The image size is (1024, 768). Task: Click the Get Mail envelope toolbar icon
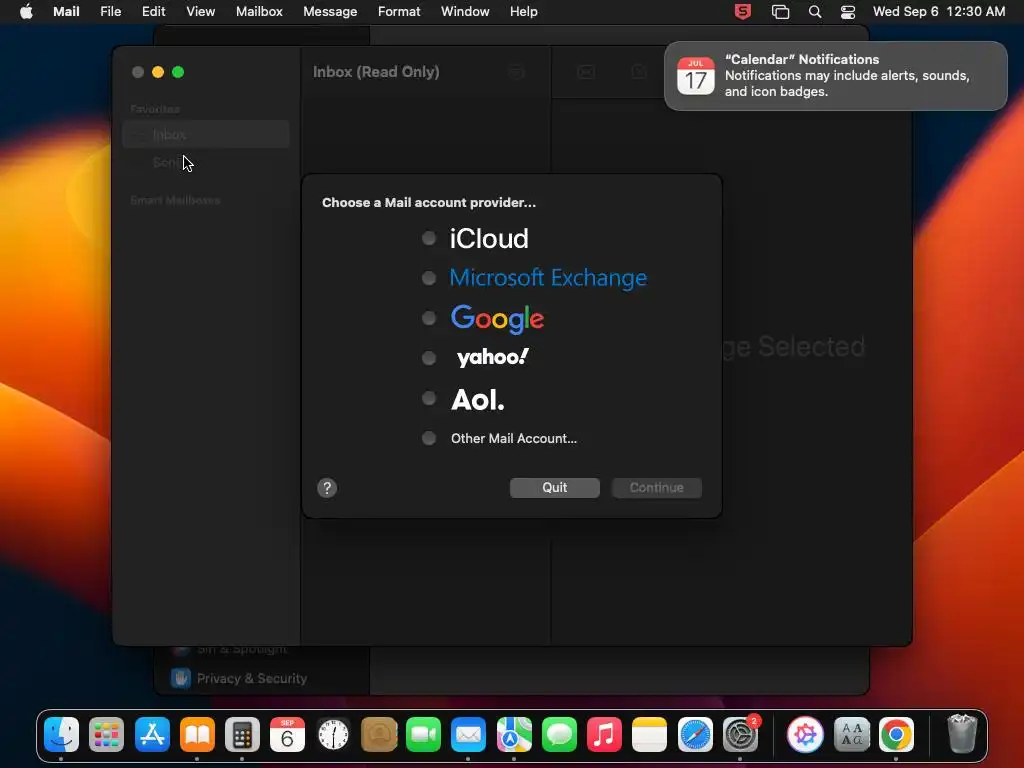pyautogui.click(x=586, y=72)
